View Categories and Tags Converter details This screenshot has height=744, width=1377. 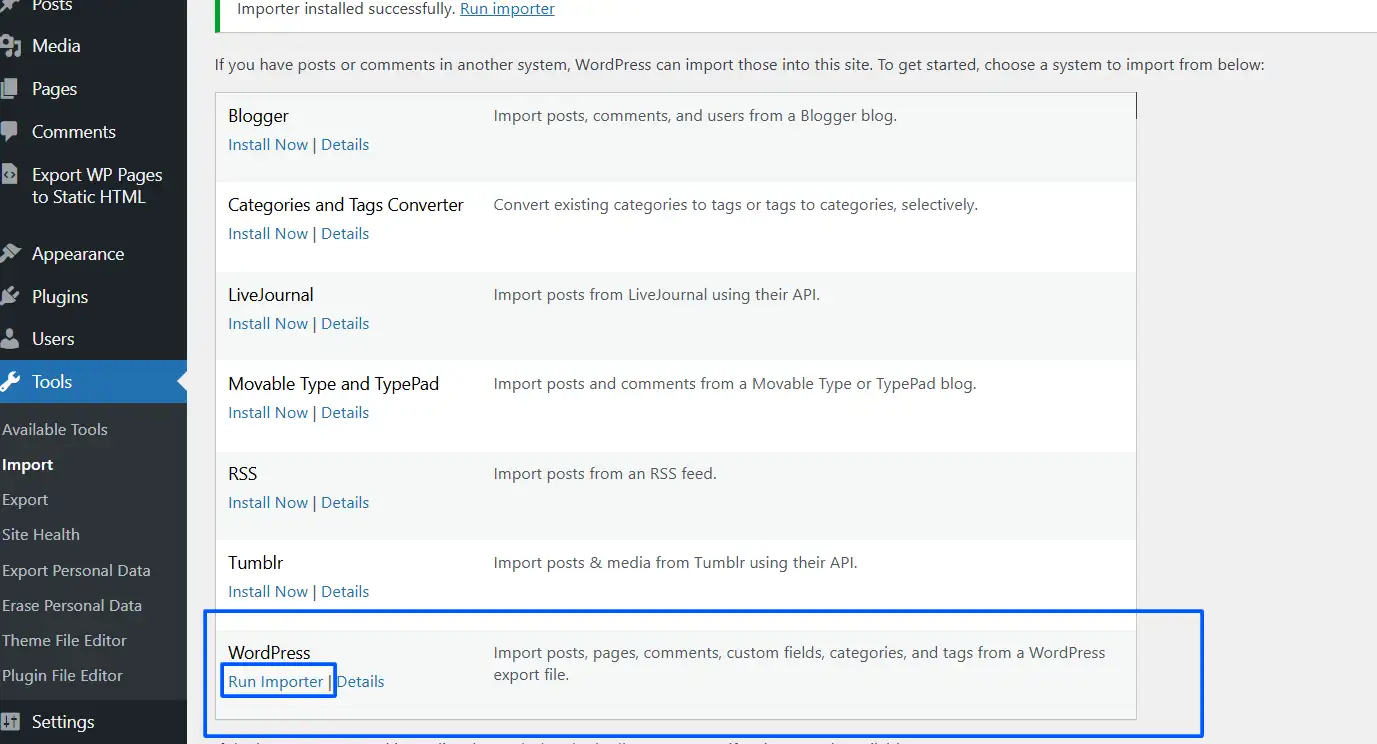pos(345,234)
